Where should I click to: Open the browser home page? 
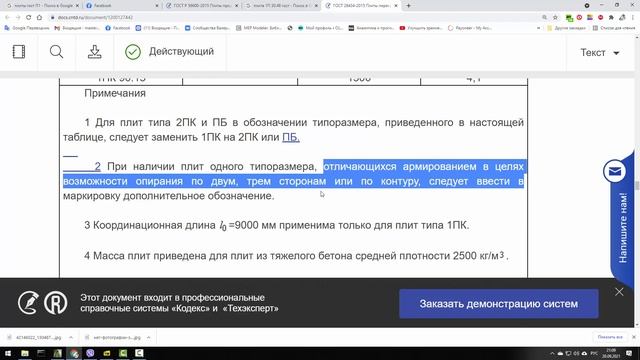[39, 18]
